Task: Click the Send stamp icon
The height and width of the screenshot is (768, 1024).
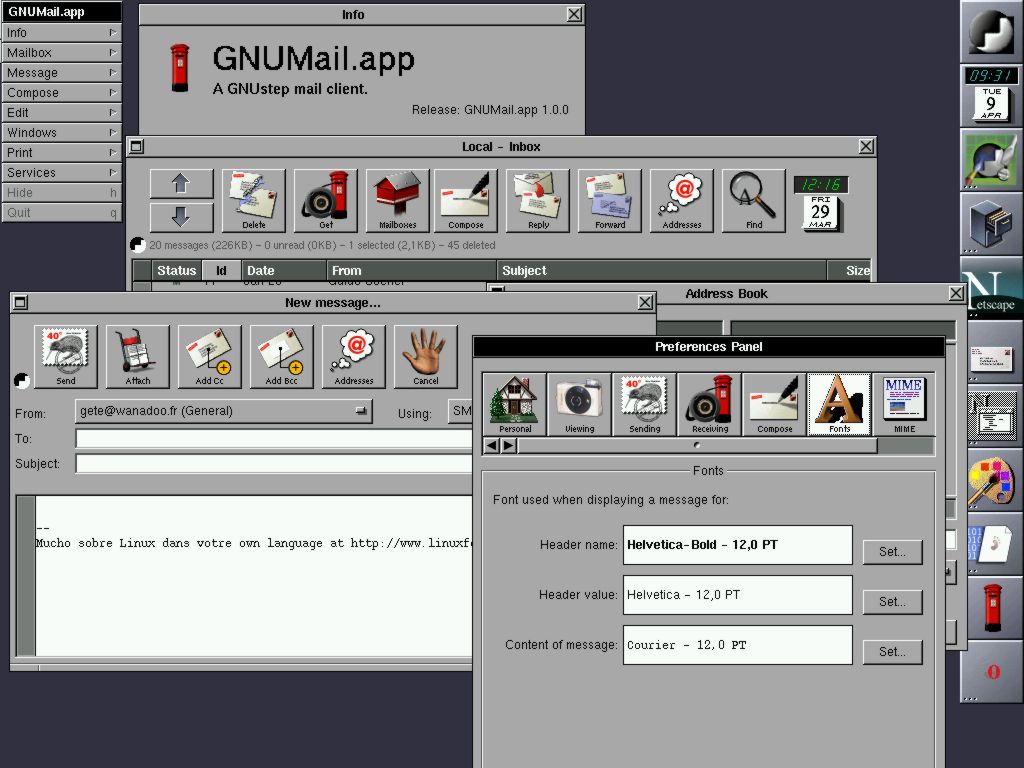Action: pos(66,356)
